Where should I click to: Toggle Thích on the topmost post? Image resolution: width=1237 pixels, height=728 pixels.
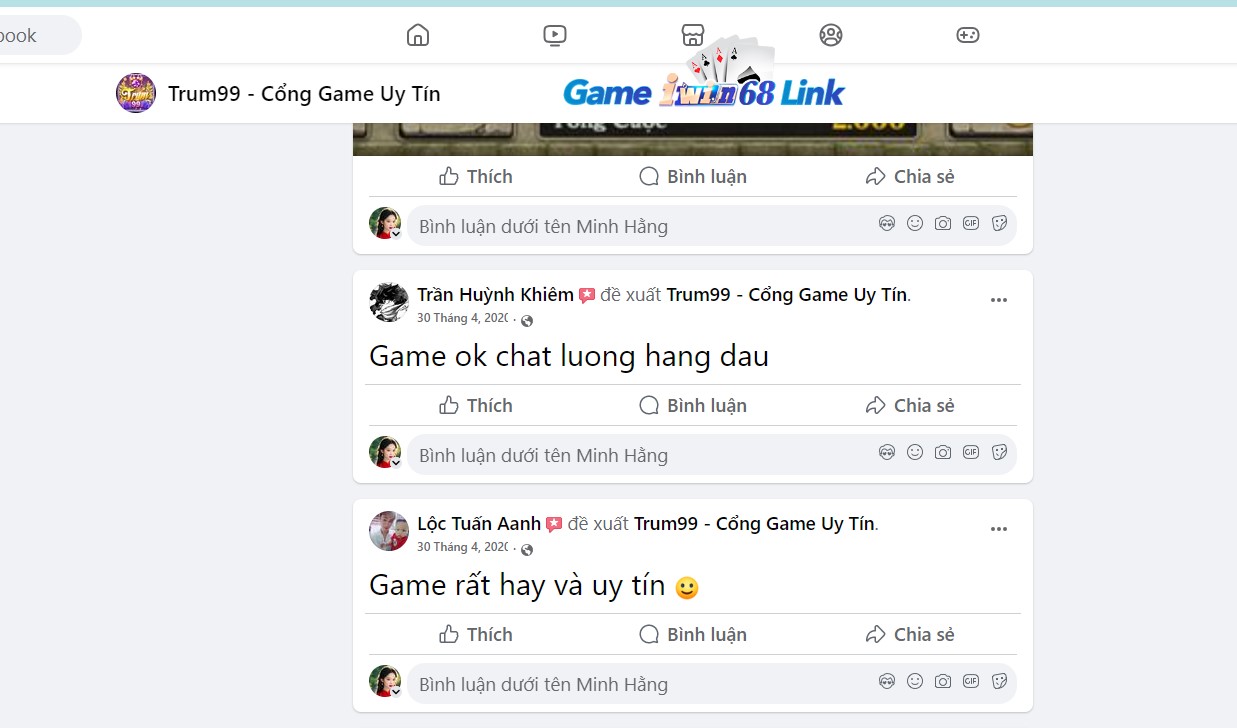(x=476, y=176)
